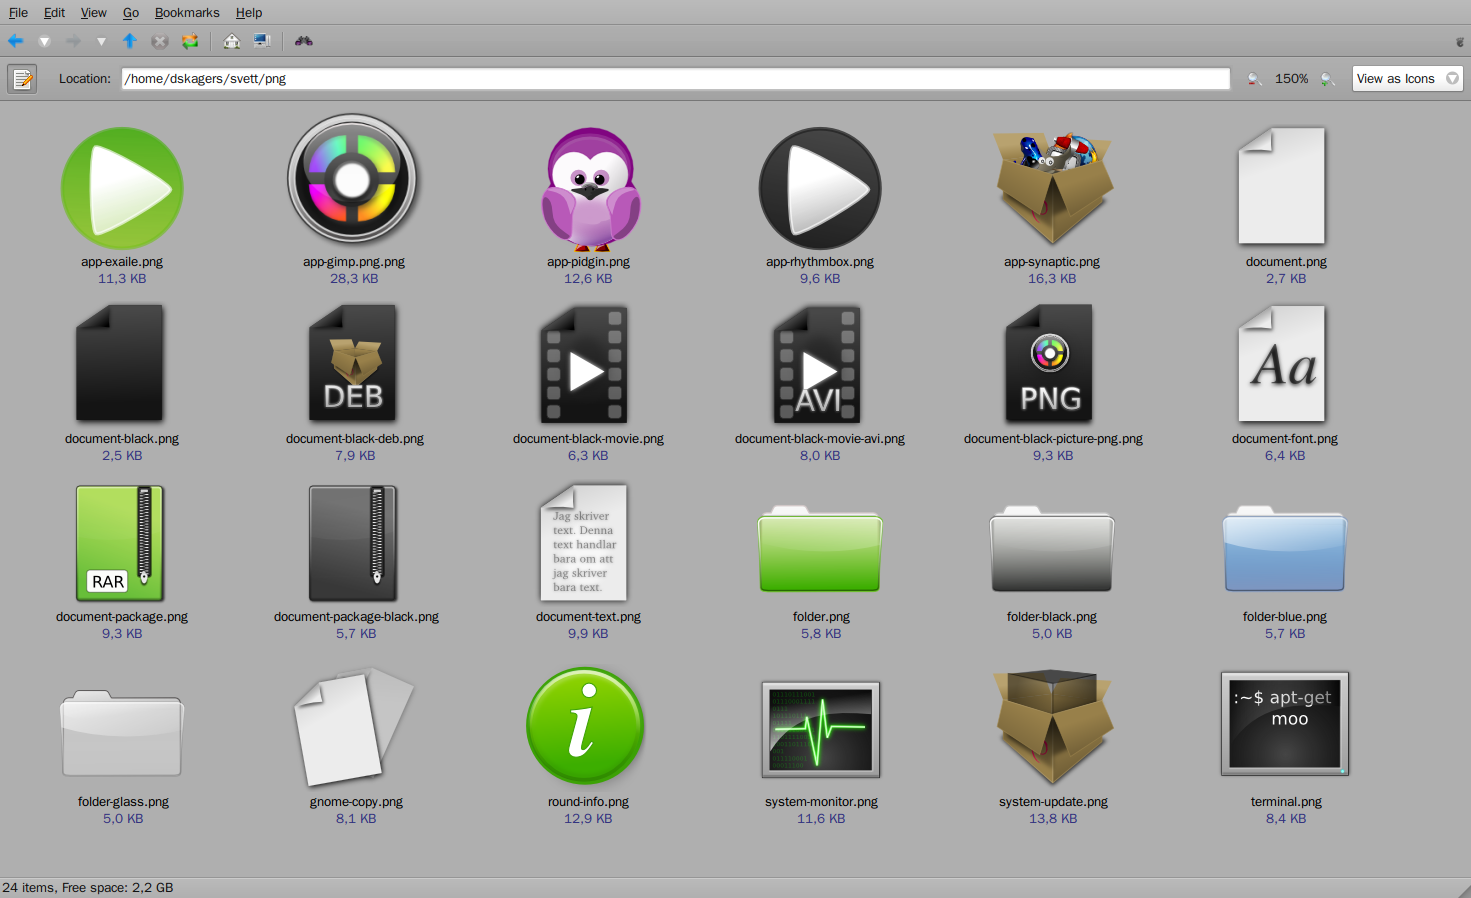1471x898 pixels.
Task: Open the Go menu
Action: coord(131,13)
